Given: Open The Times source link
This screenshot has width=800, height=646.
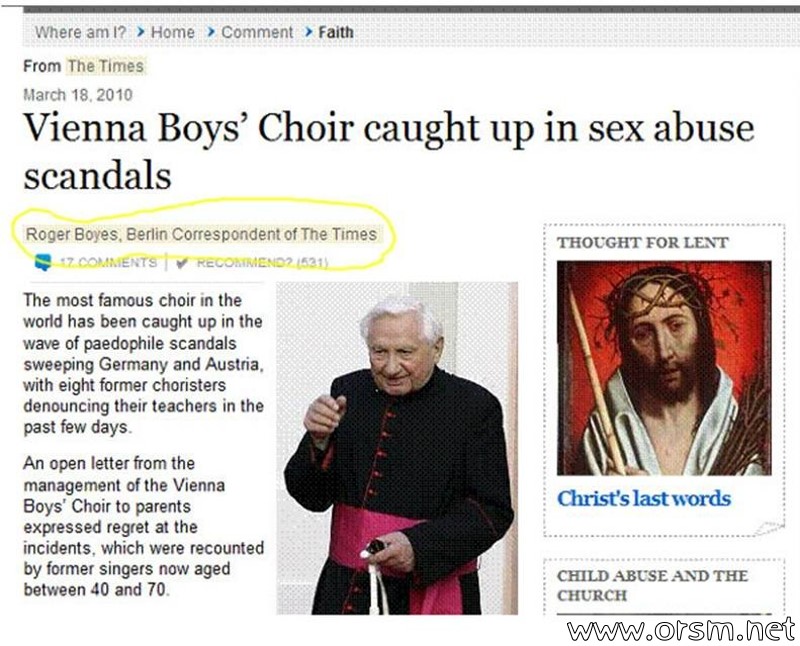Looking at the screenshot, I should pyautogui.click(x=106, y=66).
